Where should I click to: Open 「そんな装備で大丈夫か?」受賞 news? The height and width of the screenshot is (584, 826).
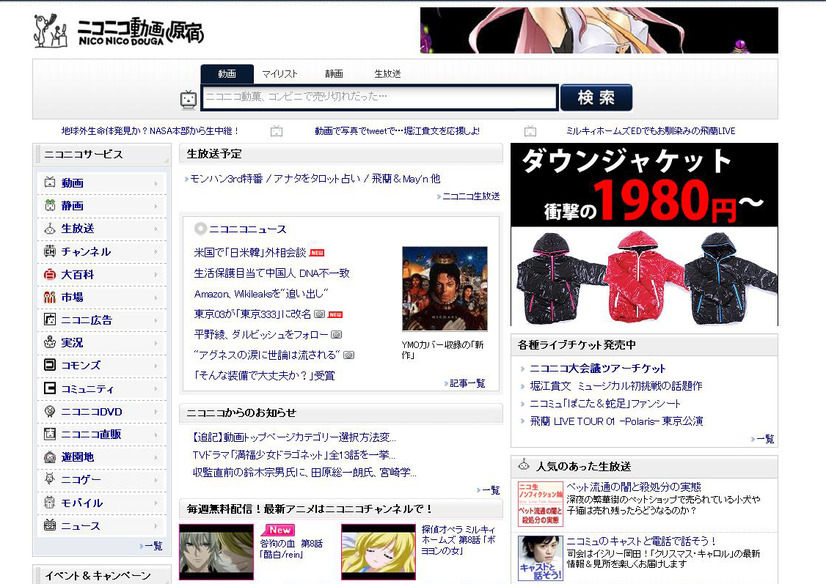point(264,375)
